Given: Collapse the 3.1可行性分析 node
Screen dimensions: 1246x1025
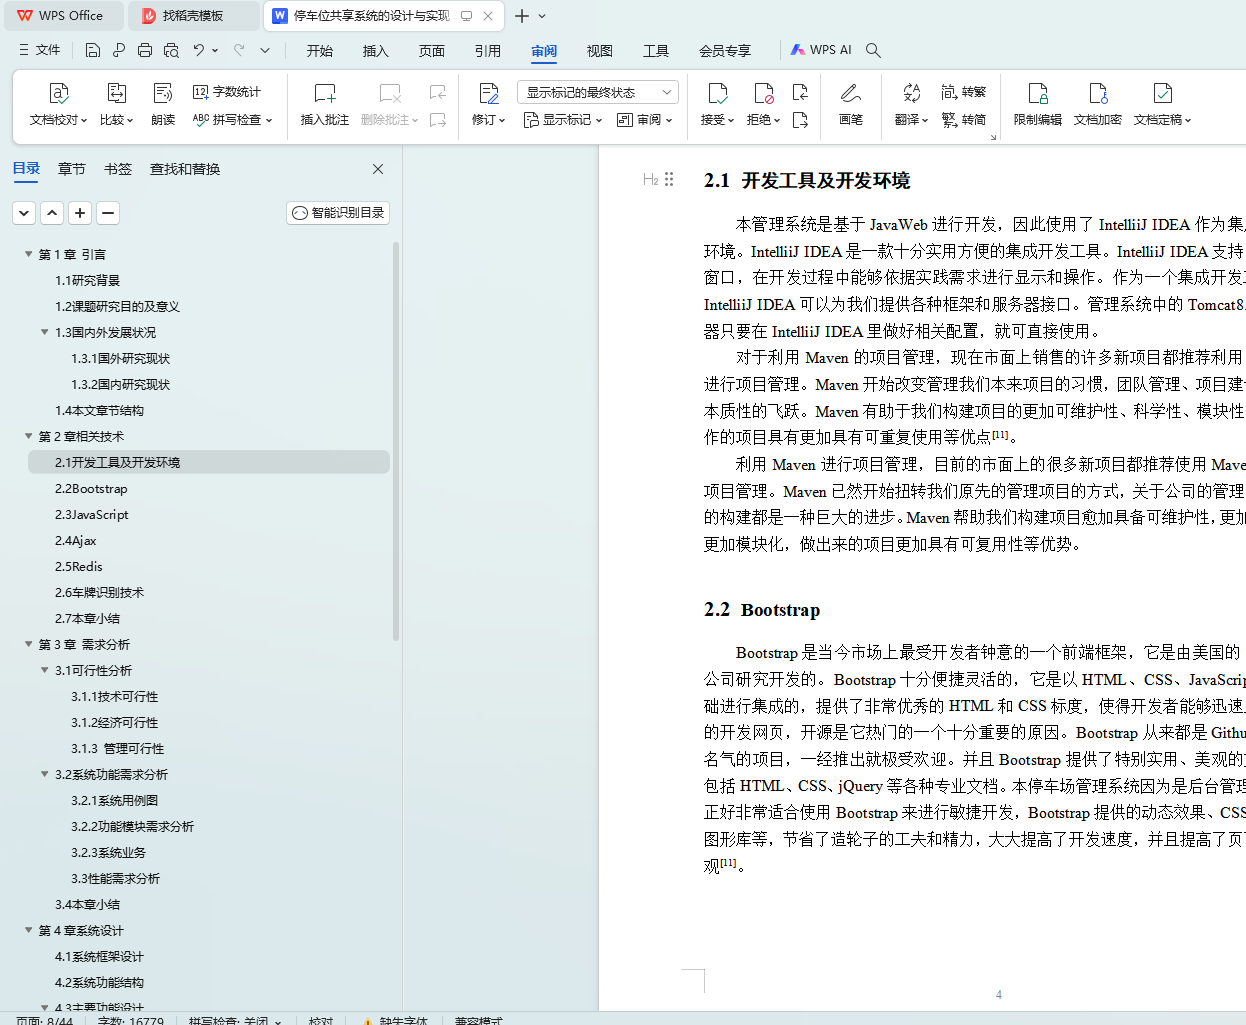Looking at the screenshot, I should [45, 670].
